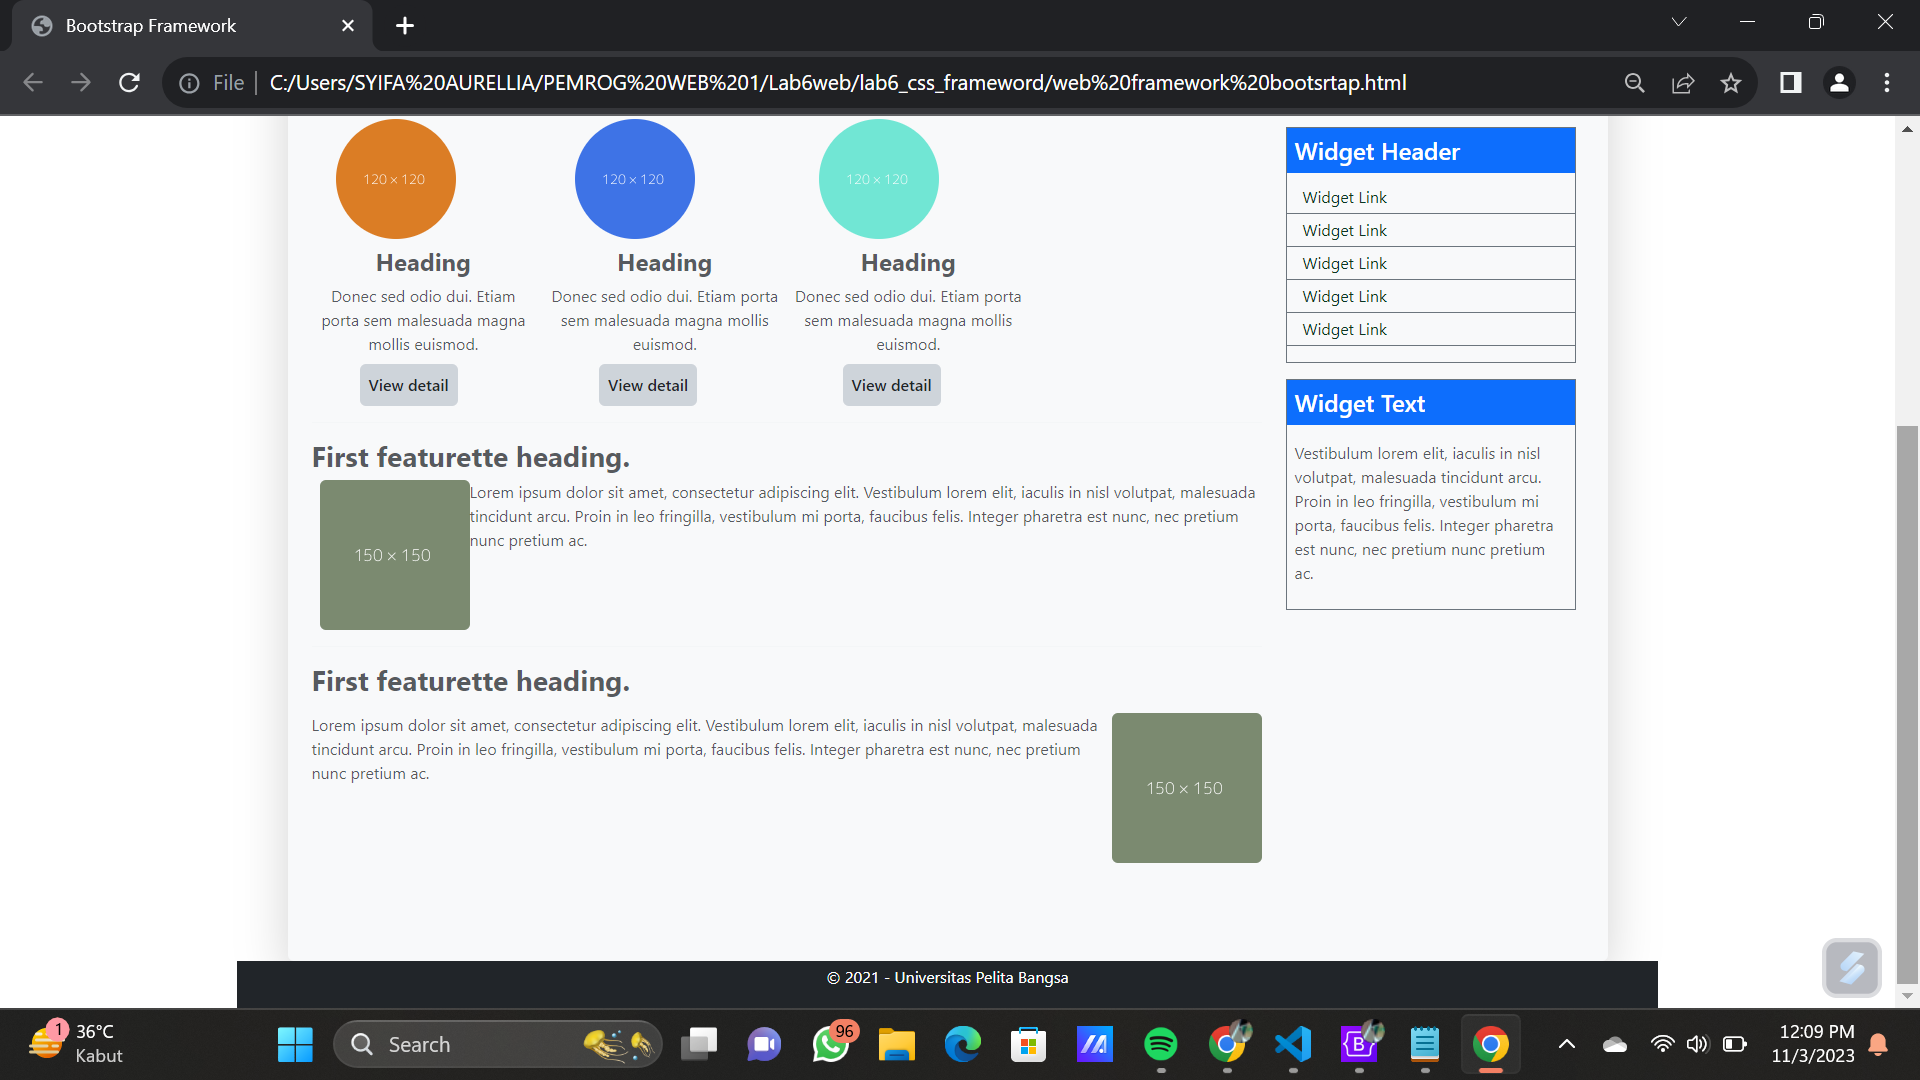Launch Spotify from the taskbar
The width and height of the screenshot is (1920, 1080).
[1161, 1044]
